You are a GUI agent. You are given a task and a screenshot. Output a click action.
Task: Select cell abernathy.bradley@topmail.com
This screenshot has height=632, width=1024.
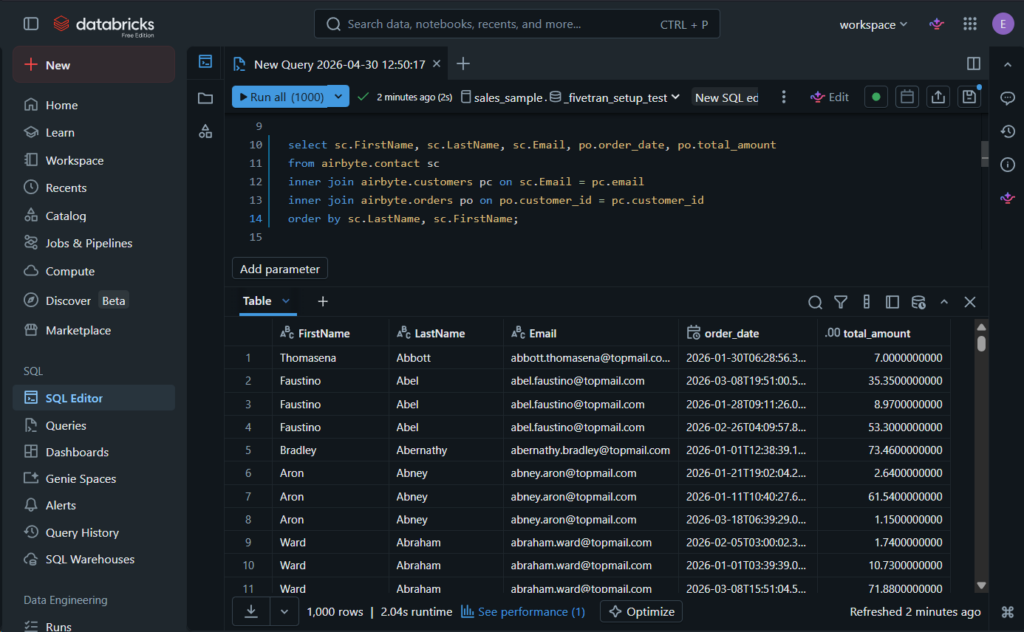[x=590, y=450]
